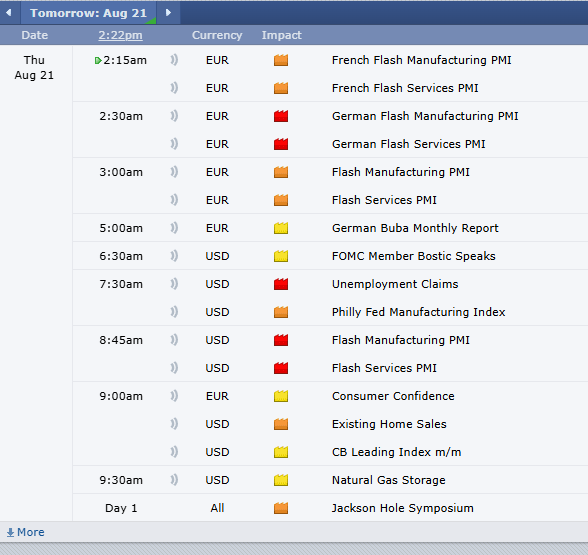588x555 pixels.
Task: Go to previous day with left arrow
Action: (x=9, y=13)
